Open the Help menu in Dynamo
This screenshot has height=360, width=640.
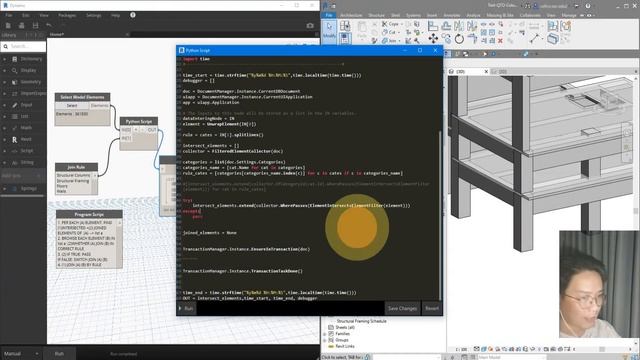(x=116, y=15)
